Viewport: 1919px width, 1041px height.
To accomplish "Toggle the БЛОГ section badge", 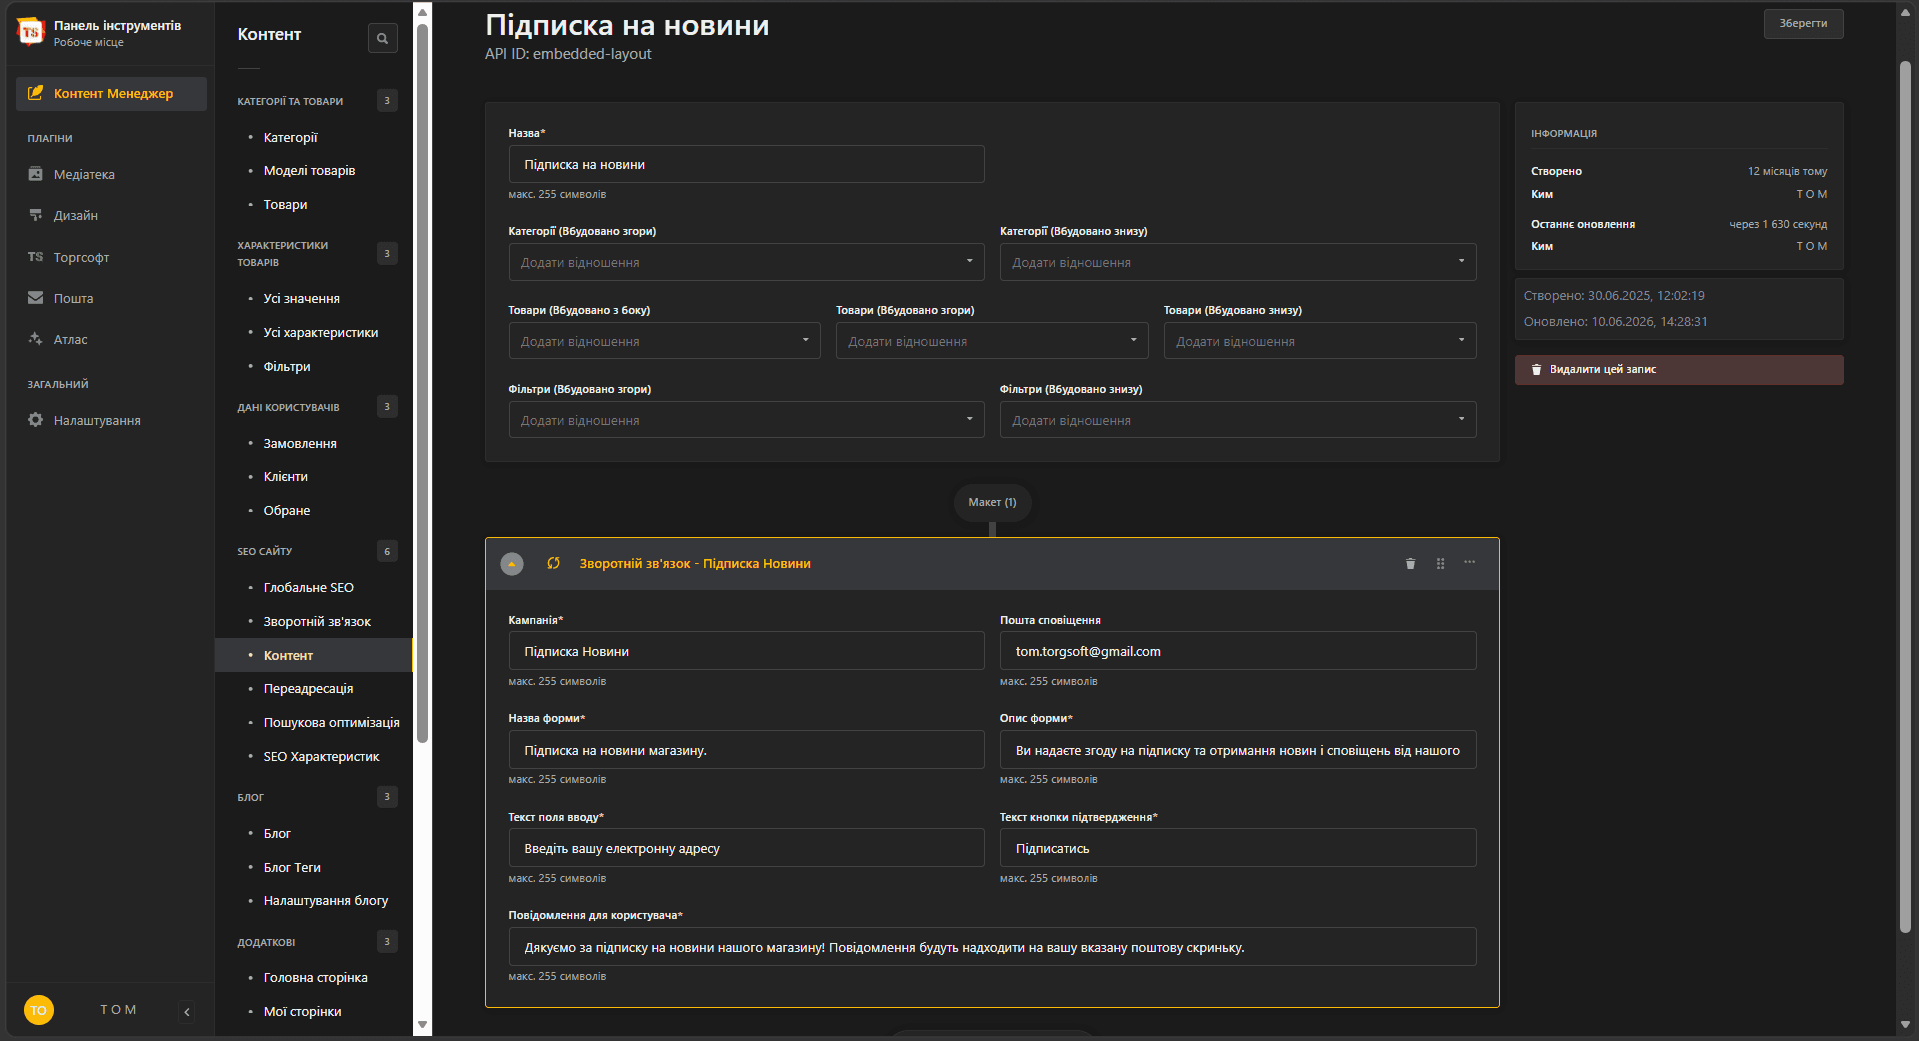I will pyautogui.click(x=387, y=796).
